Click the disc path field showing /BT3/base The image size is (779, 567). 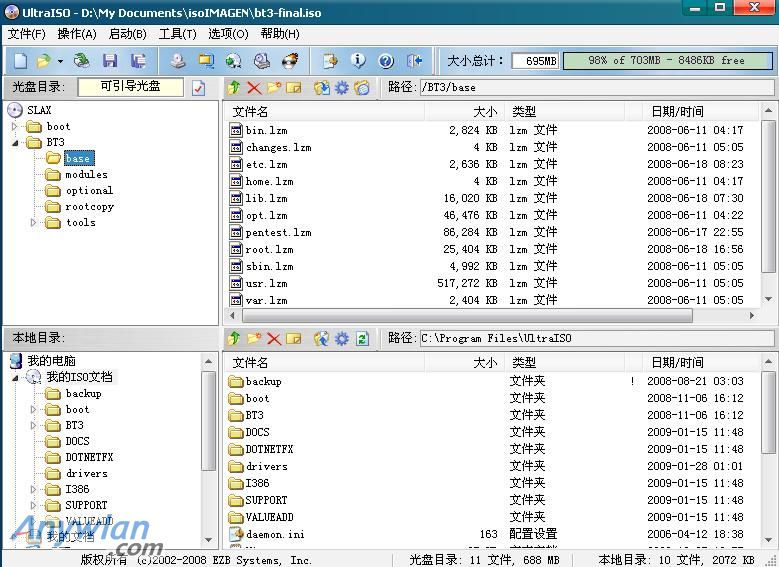[x=595, y=88]
